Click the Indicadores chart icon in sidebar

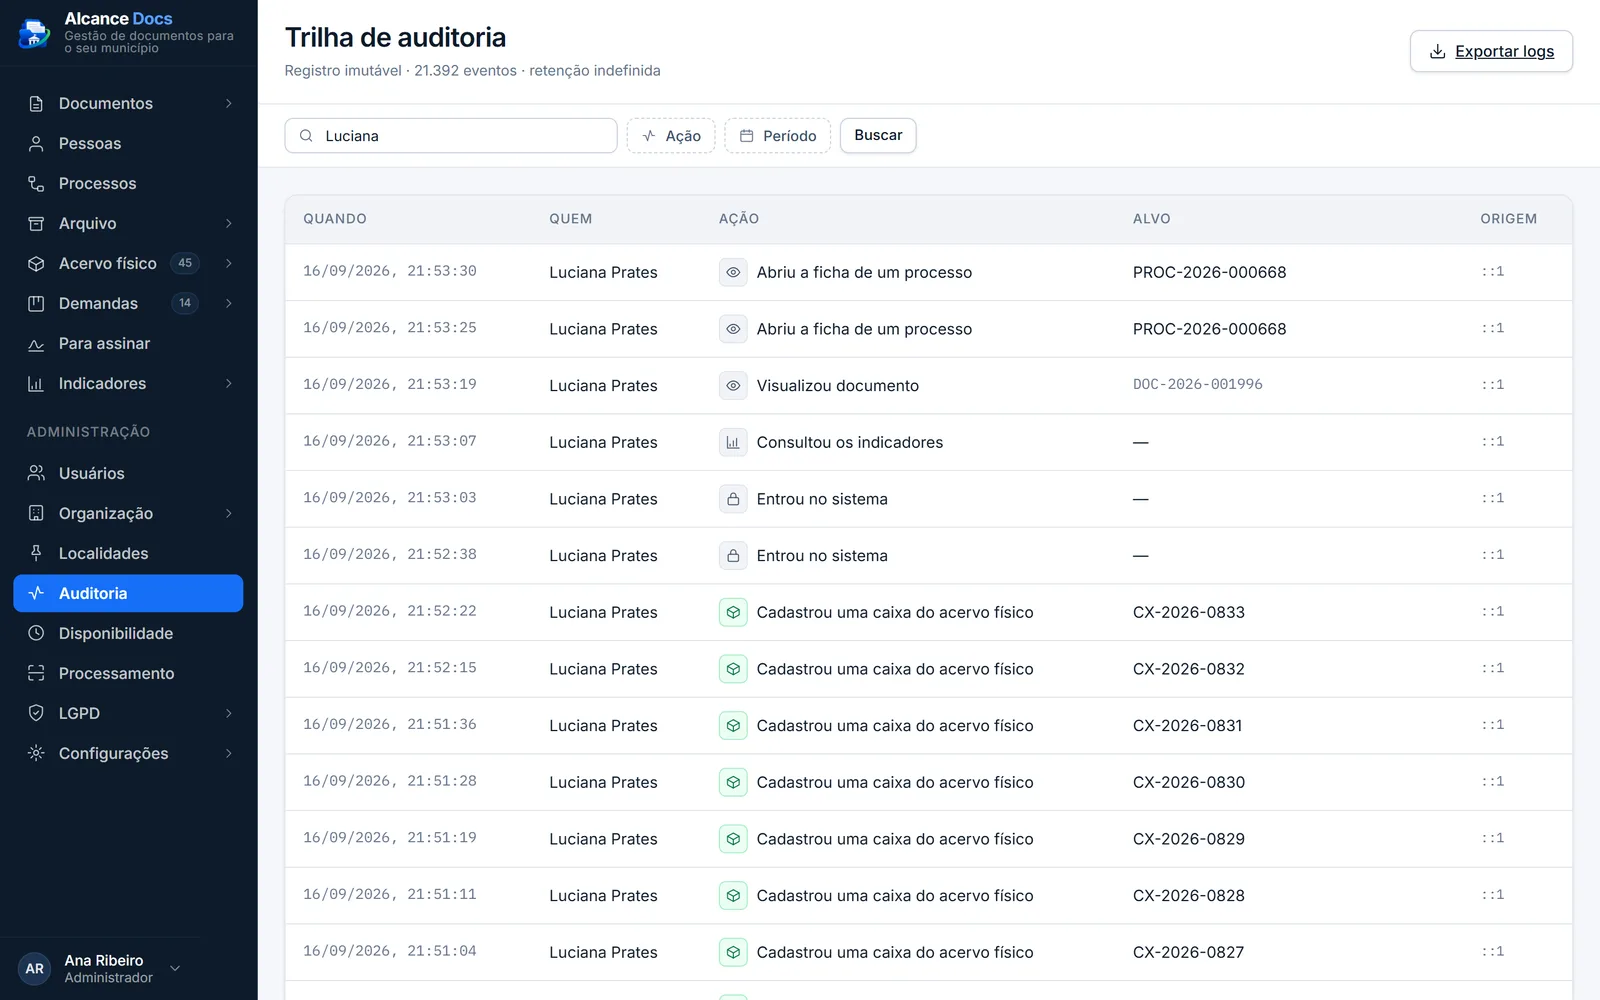36,384
